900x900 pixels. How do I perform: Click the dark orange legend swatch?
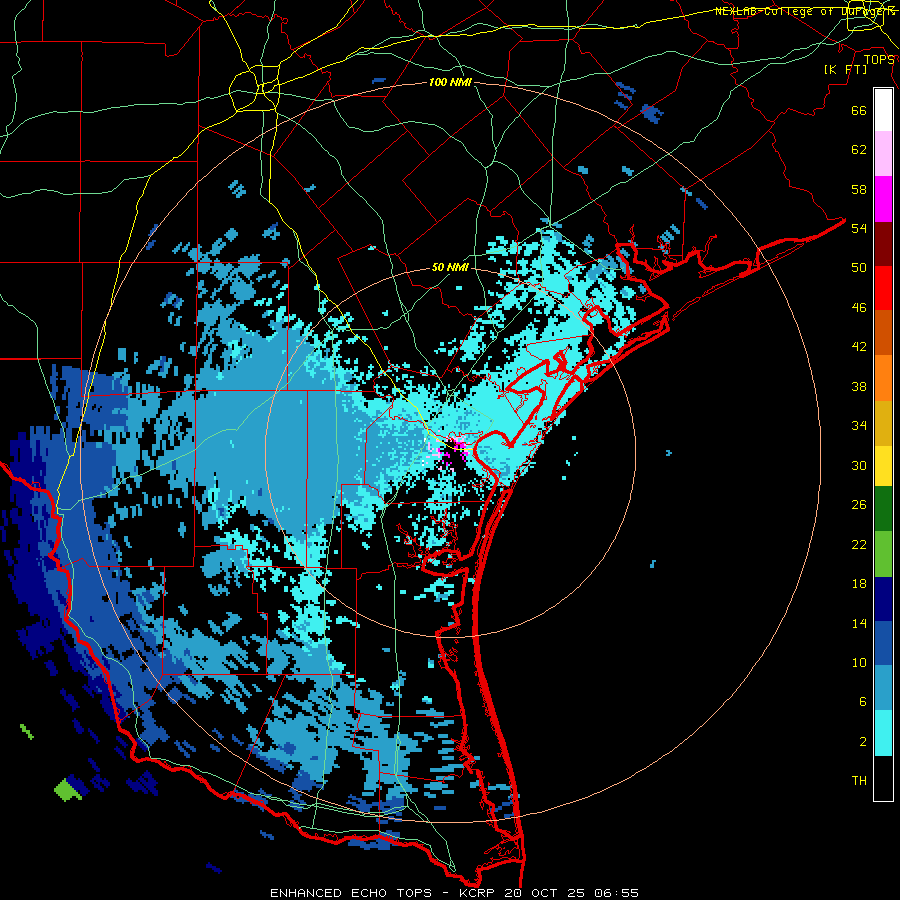(883, 333)
